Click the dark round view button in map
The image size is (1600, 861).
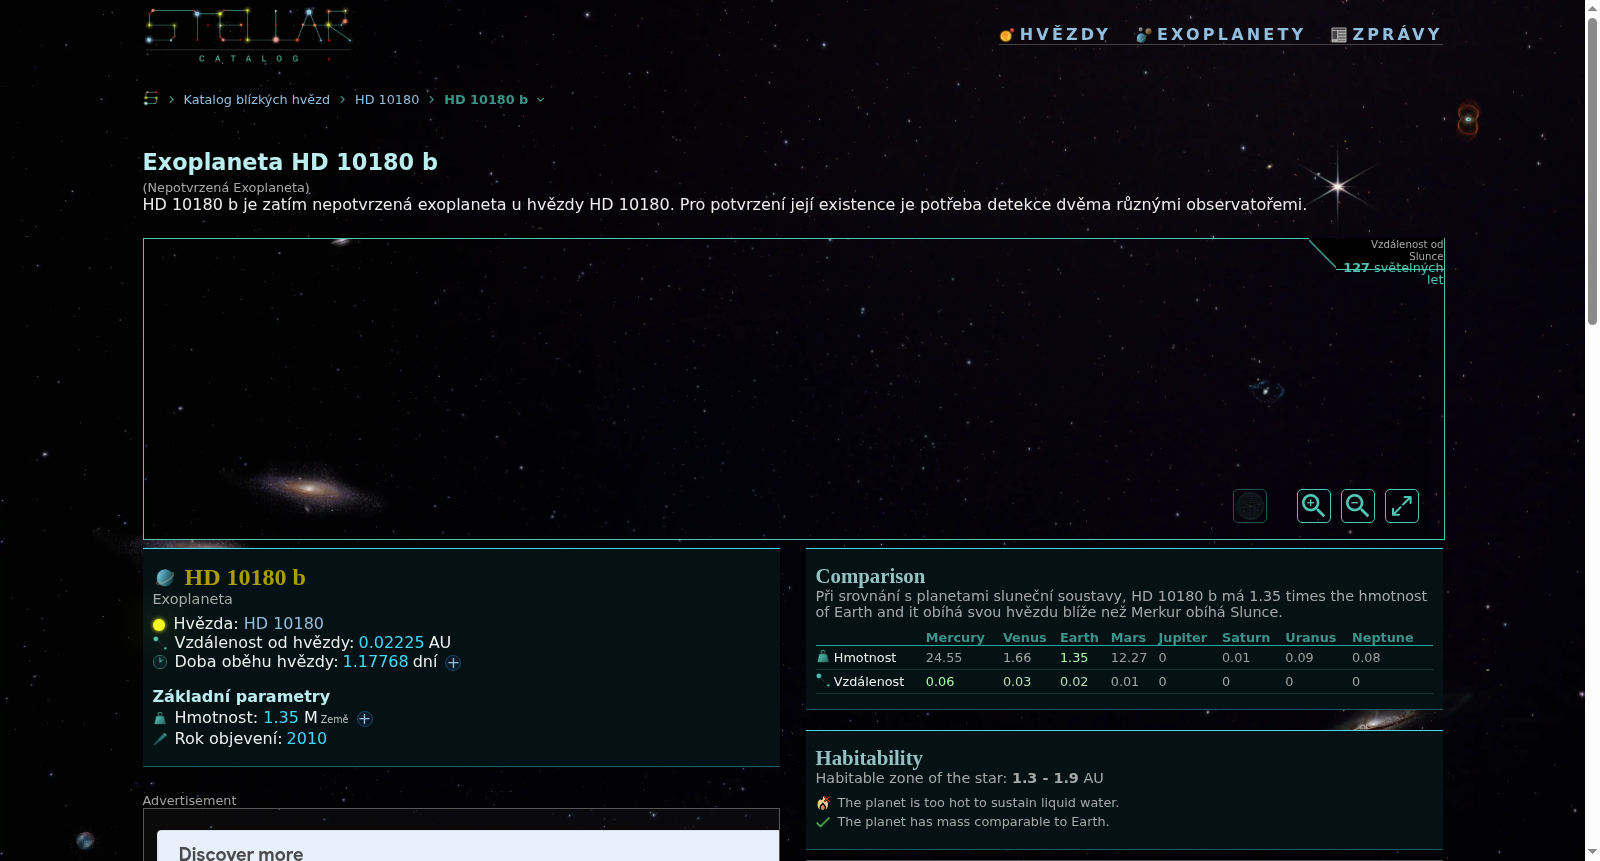(x=1250, y=506)
